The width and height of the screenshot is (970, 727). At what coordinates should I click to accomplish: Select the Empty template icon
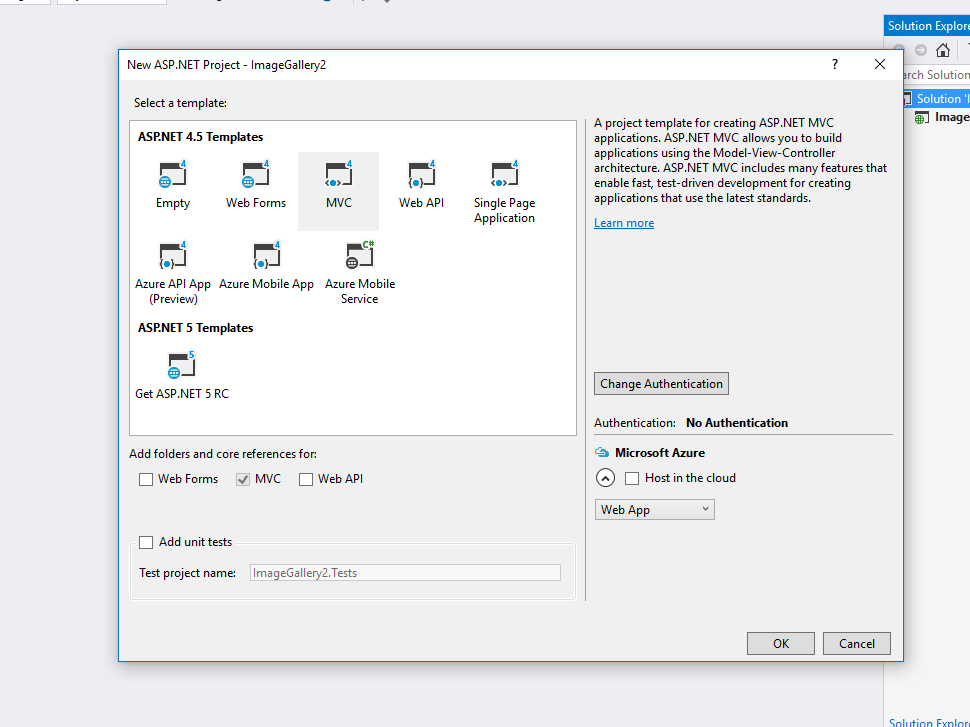click(173, 174)
